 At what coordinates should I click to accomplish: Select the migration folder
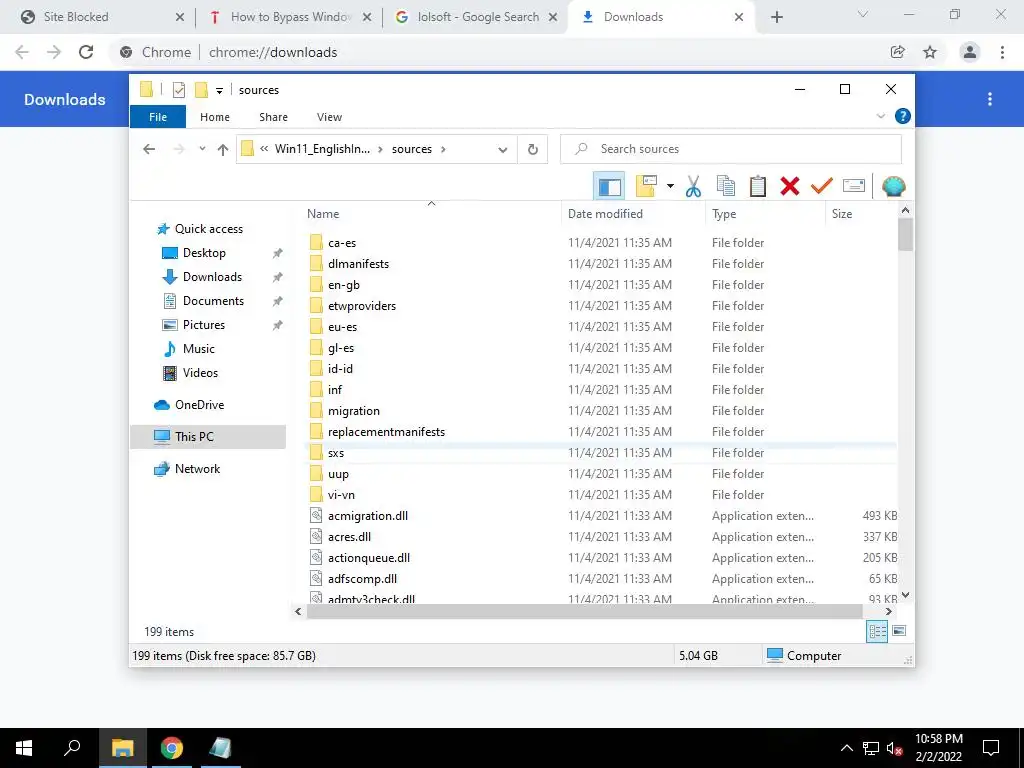tap(353, 411)
